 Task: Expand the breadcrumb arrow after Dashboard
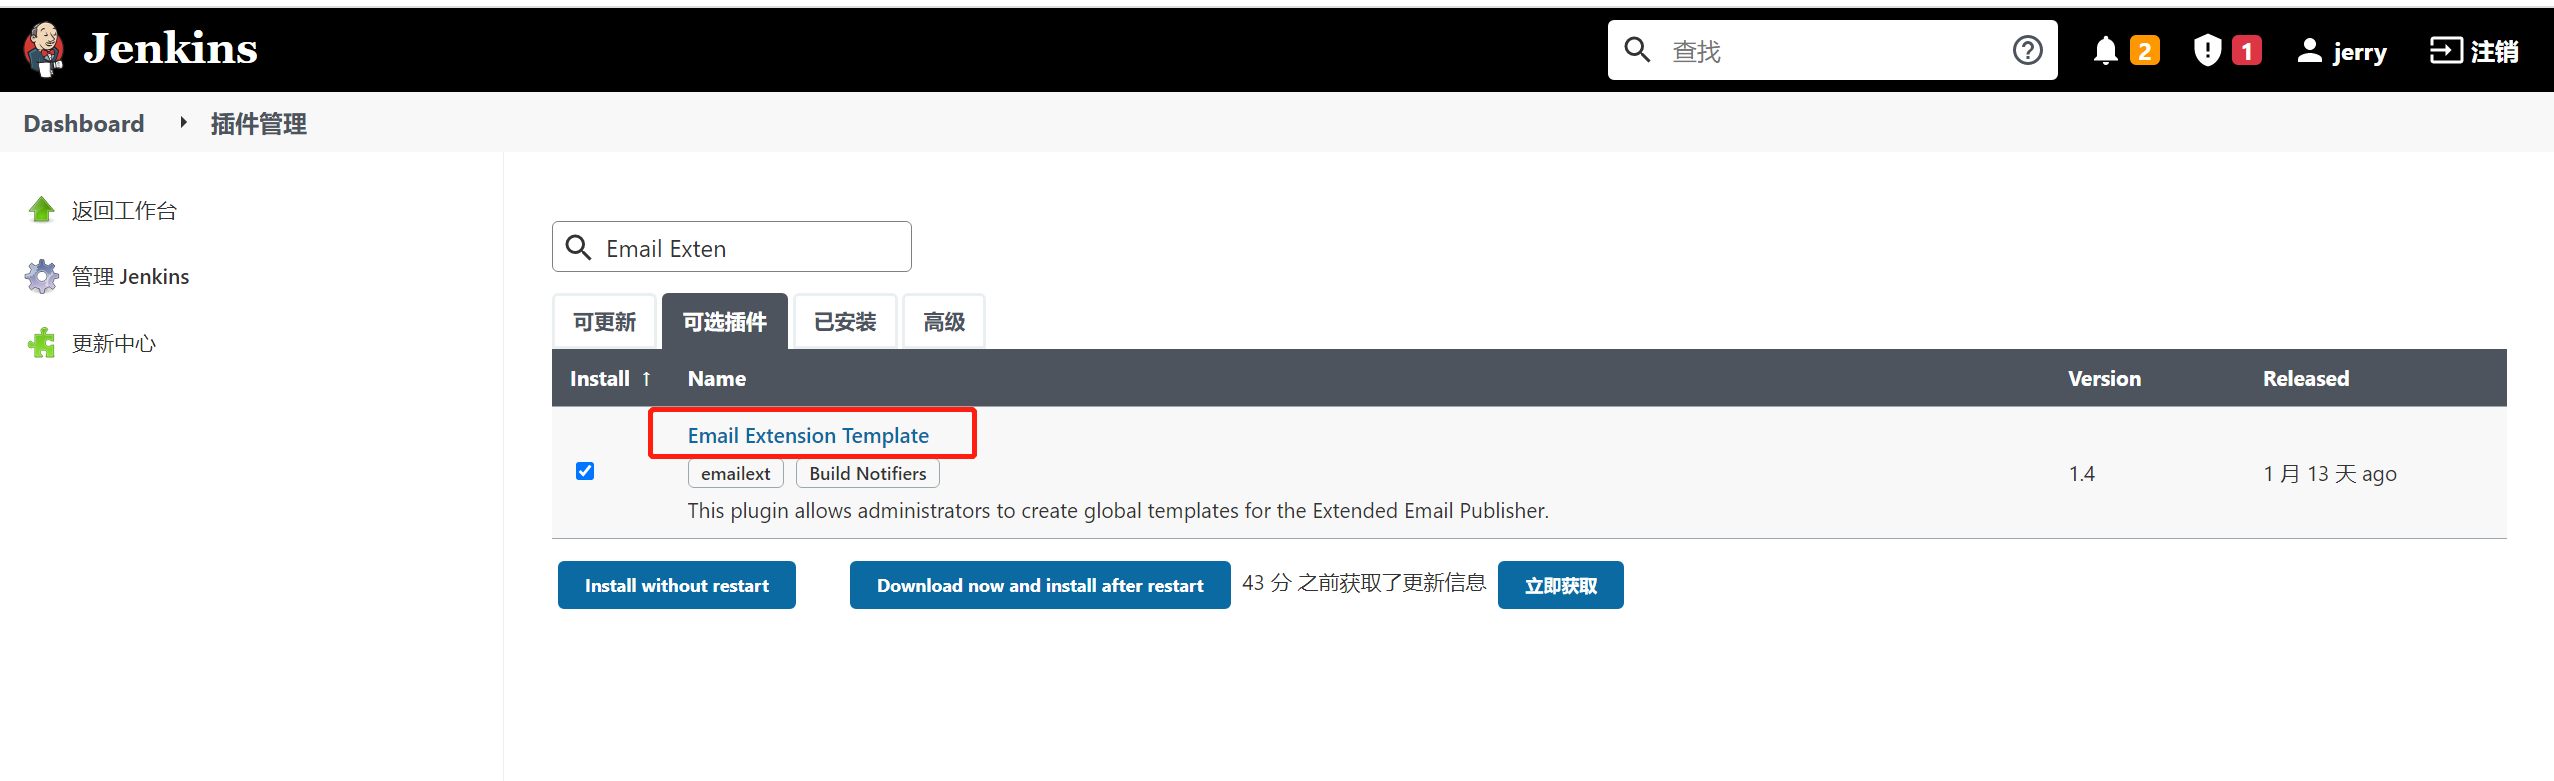click(183, 122)
